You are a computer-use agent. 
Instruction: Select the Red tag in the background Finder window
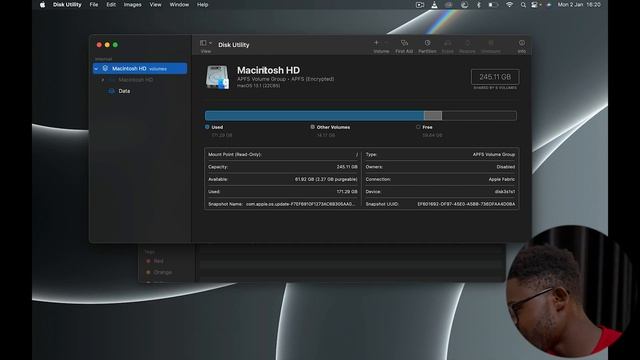[159, 261]
